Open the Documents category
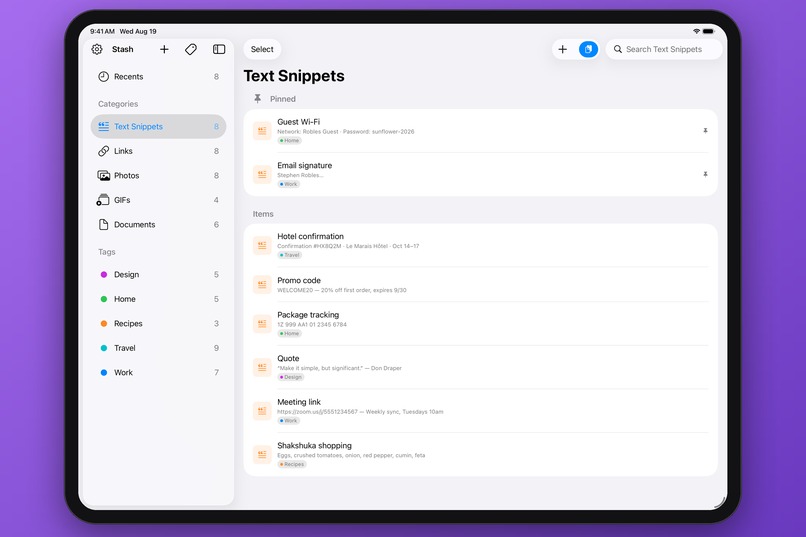This screenshot has height=537, width=806. [158, 225]
